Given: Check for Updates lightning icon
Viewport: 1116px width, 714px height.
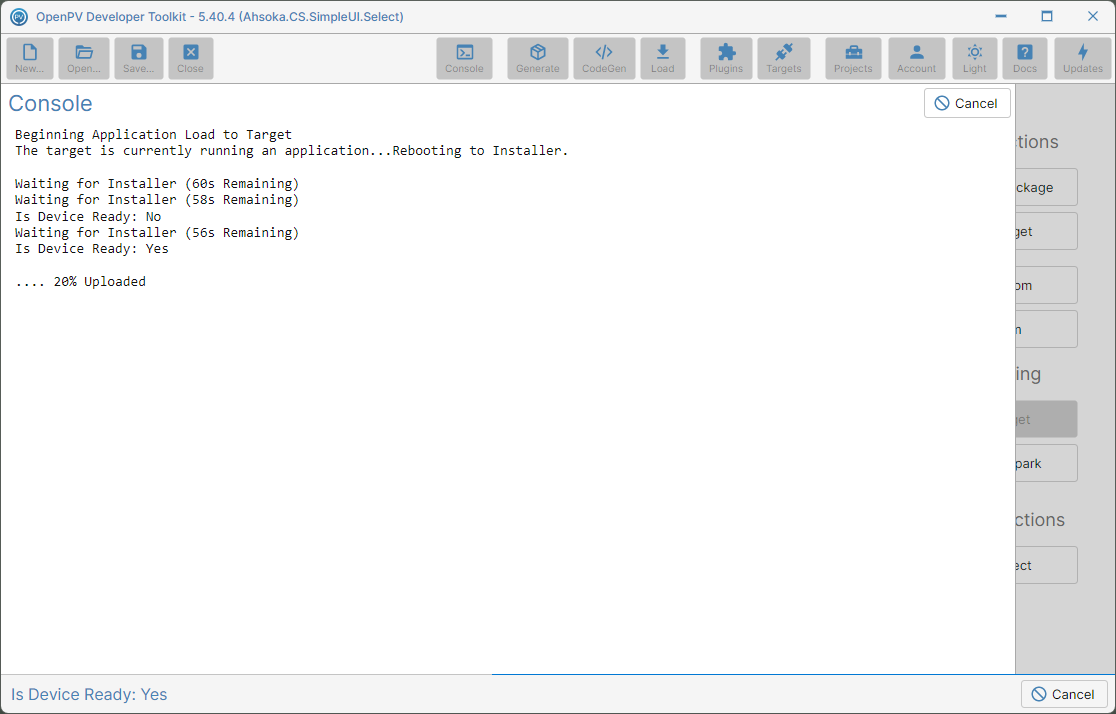Looking at the screenshot, I should [1083, 58].
